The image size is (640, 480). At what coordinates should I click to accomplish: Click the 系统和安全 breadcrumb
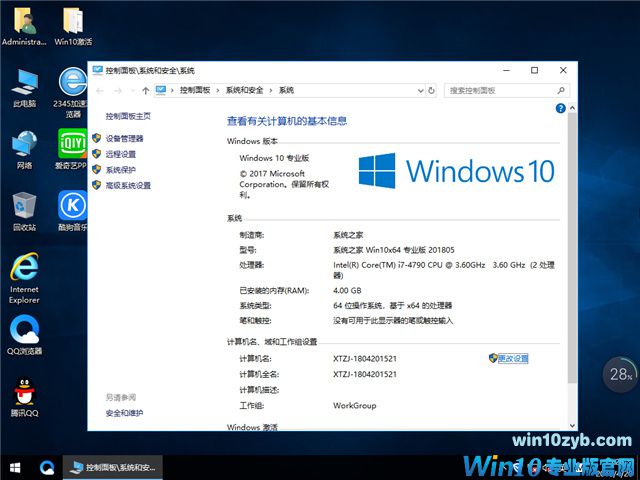point(244,90)
